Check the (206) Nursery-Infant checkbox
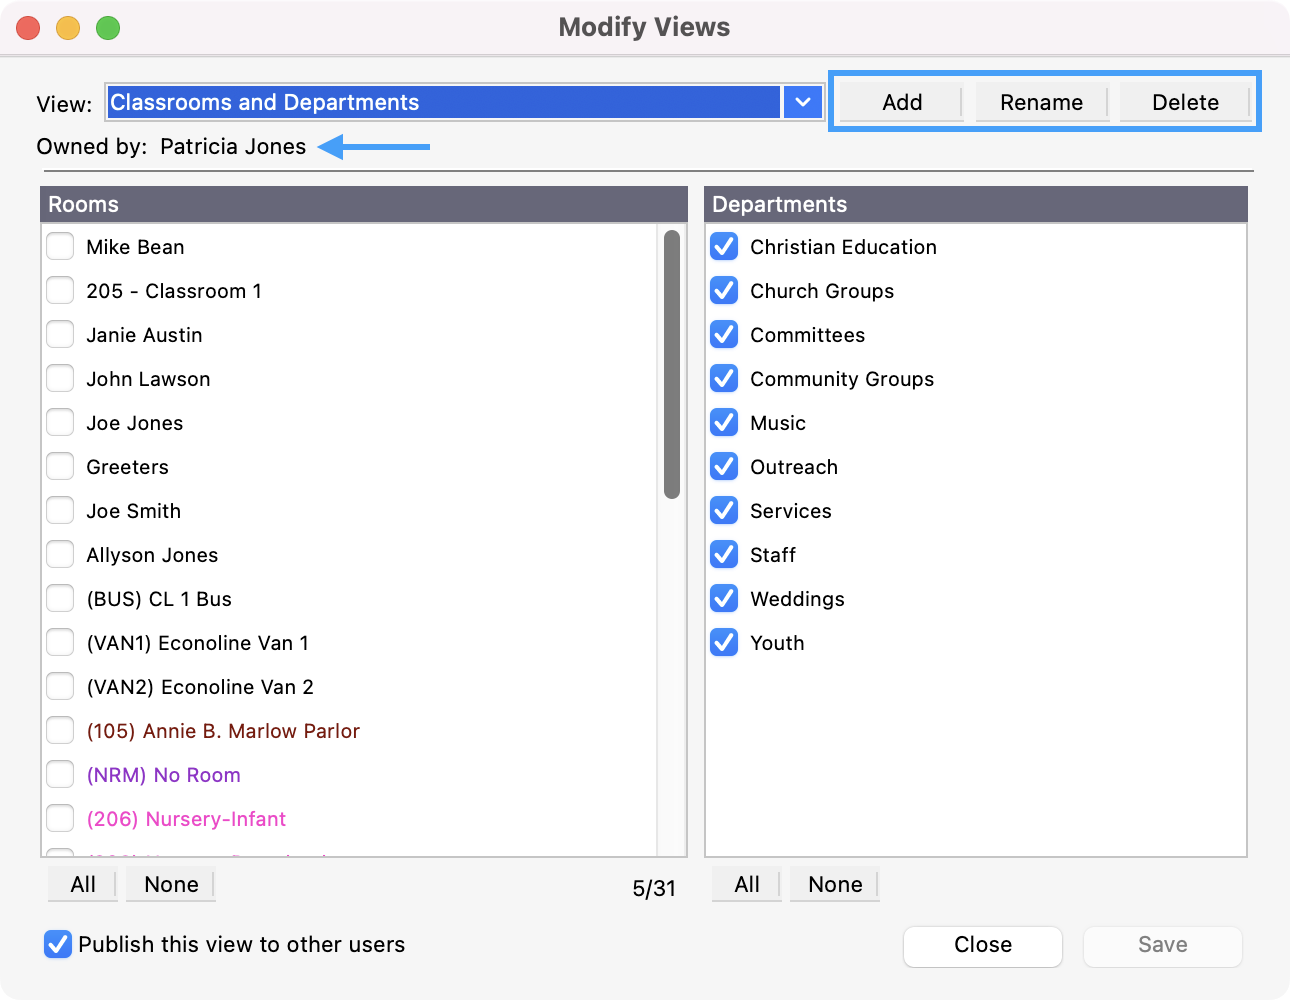Viewport: 1290px width, 1000px height. [x=61, y=819]
